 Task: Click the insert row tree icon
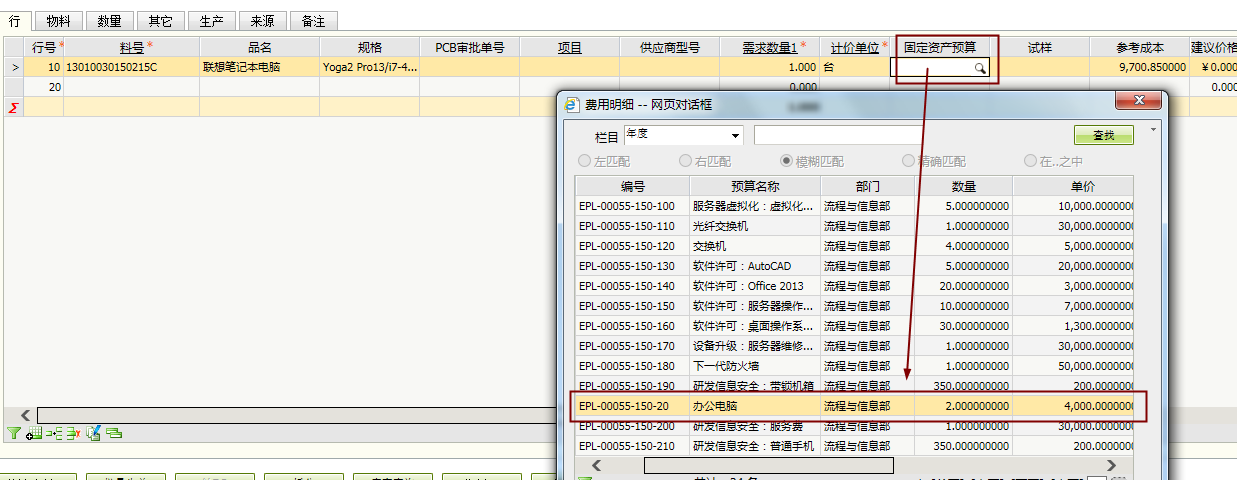pyautogui.click(x=53, y=433)
